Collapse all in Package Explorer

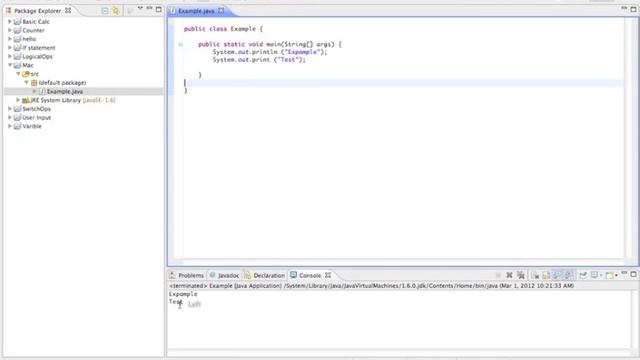coord(105,11)
